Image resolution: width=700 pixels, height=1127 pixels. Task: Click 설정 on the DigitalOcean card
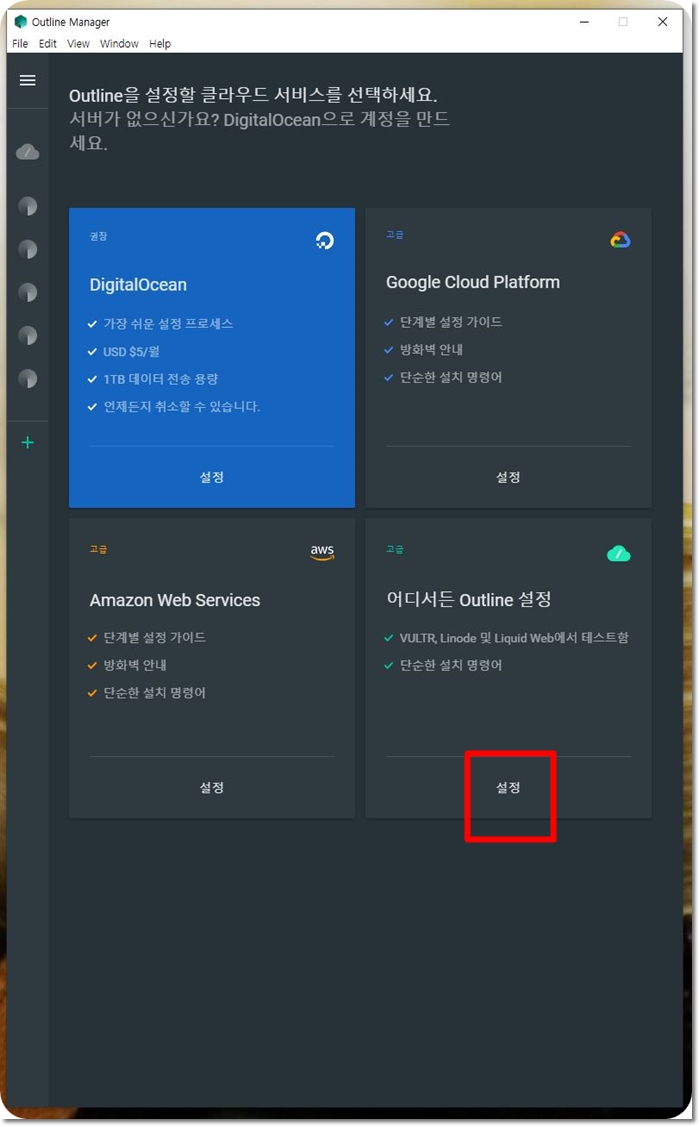pyautogui.click(x=212, y=477)
